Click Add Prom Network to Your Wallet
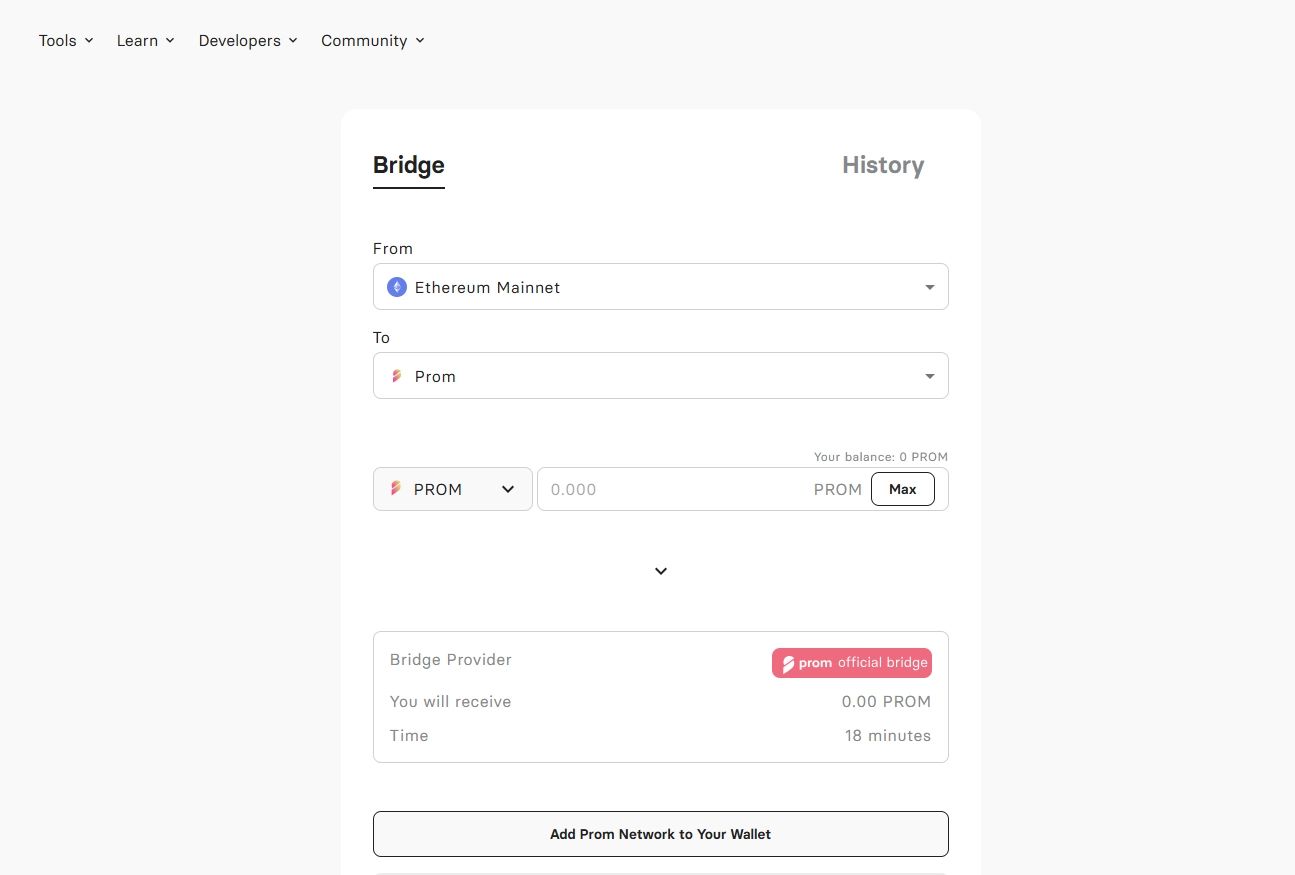The height and width of the screenshot is (875, 1295). [x=661, y=834]
